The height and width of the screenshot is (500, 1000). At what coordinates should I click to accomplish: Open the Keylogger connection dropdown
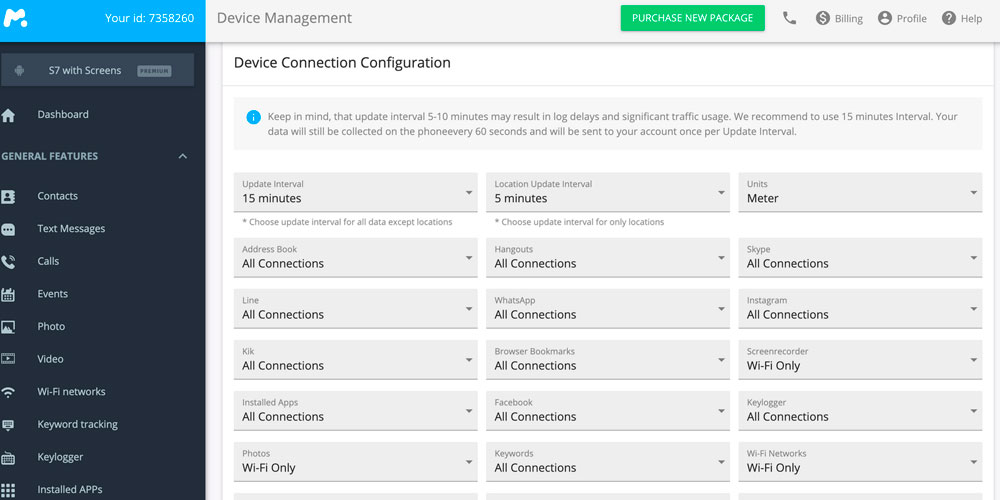point(860,411)
